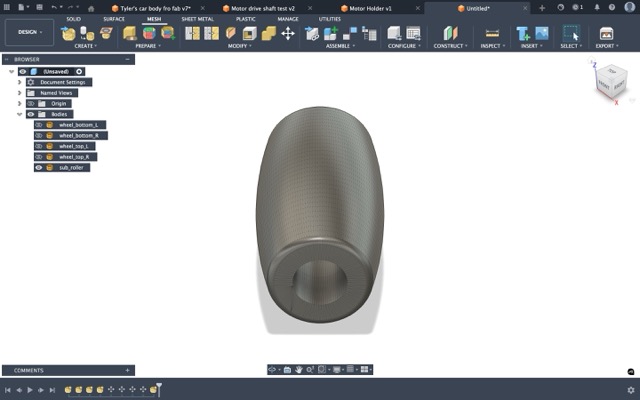Click the Insert Component icon in Assemble

(312, 33)
